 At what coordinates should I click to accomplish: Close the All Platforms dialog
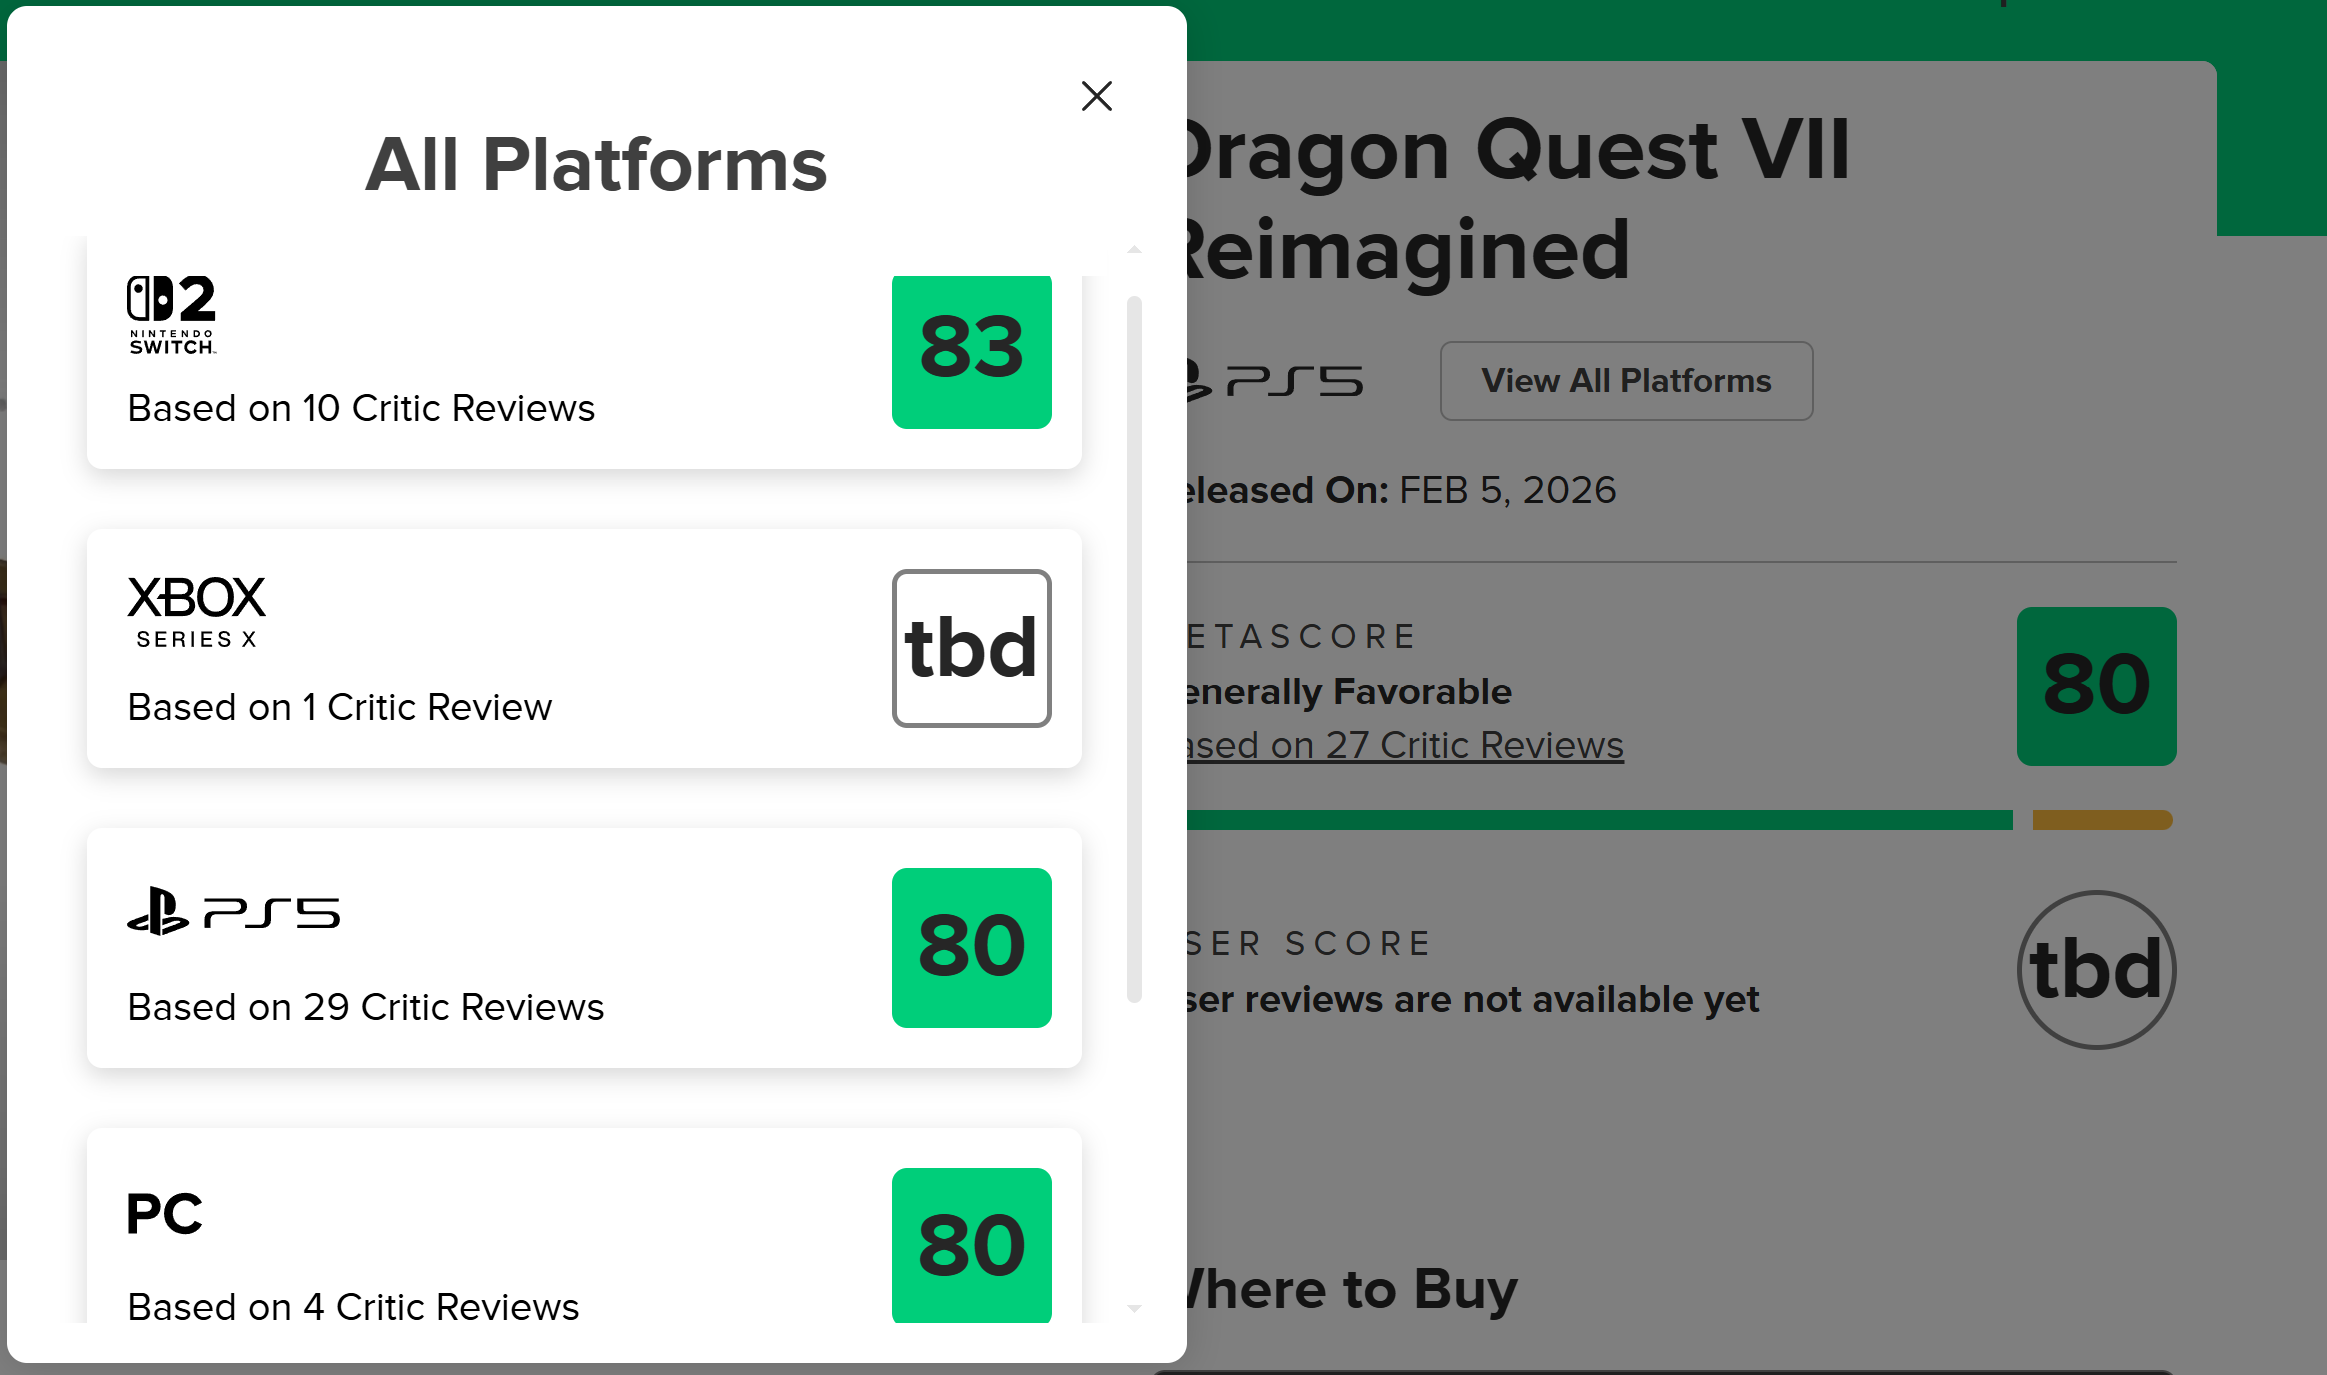[x=1097, y=96]
